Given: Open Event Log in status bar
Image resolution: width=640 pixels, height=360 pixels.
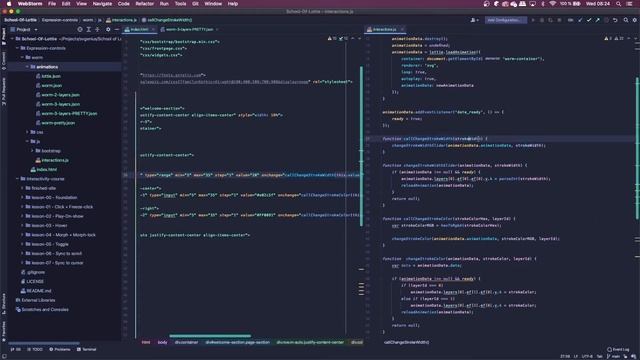Looking at the screenshot, I should (618, 349).
